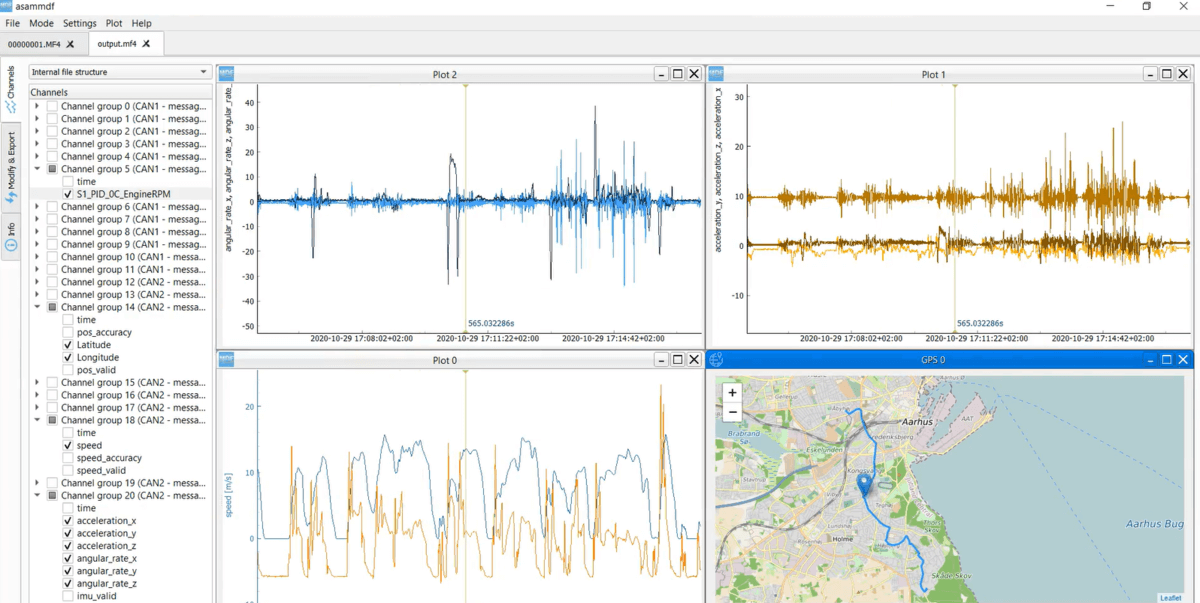The image size is (1200, 603).
Task: Click the acceleration_y channel name
Action: click(x=106, y=533)
